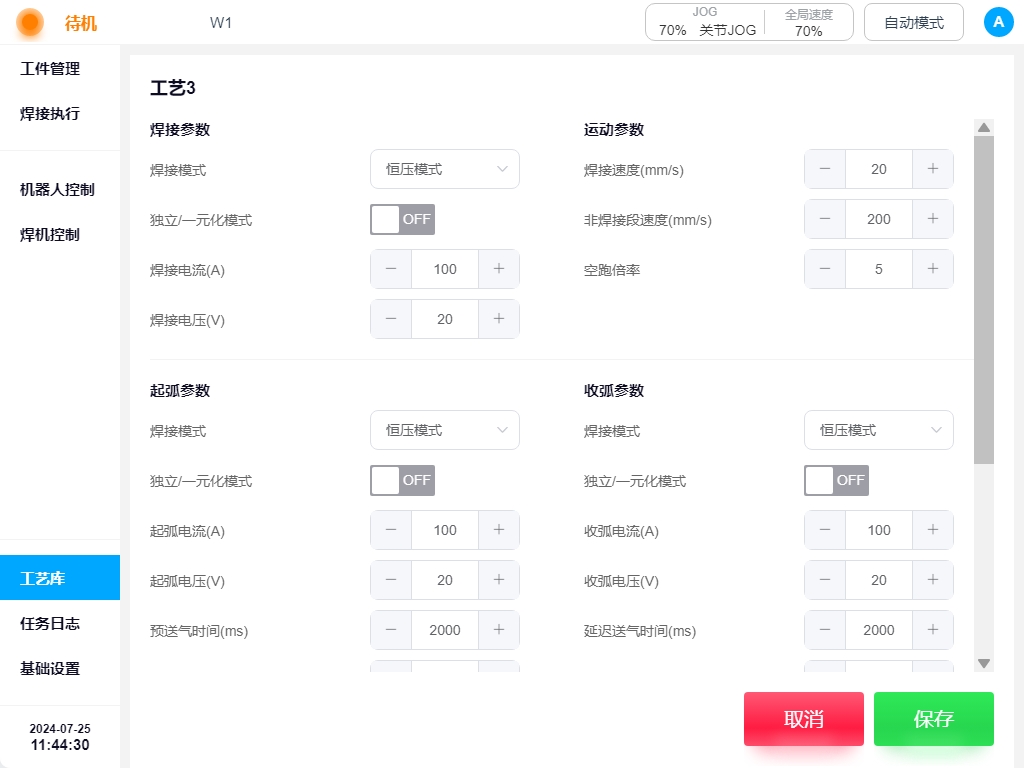Open 工件管理 in the sidebar
This screenshot has height=768, width=1024.
50,69
